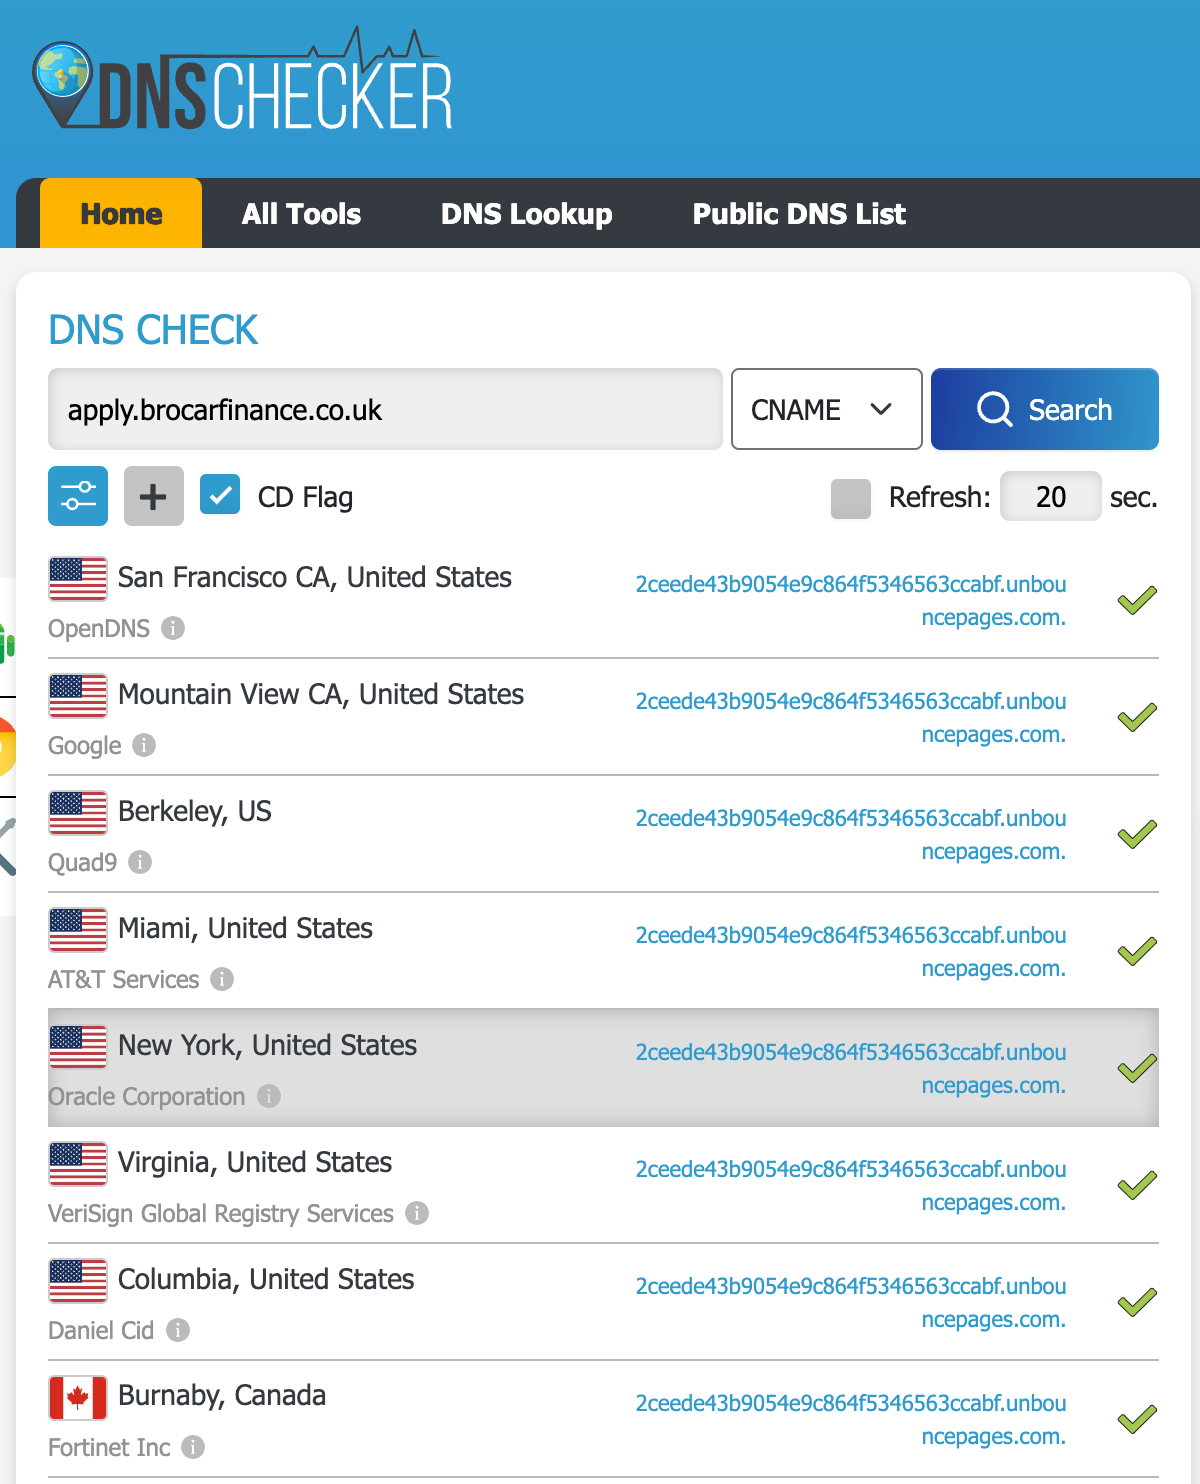Click AT&T Services info icon
1200x1484 pixels.
pos(222,979)
